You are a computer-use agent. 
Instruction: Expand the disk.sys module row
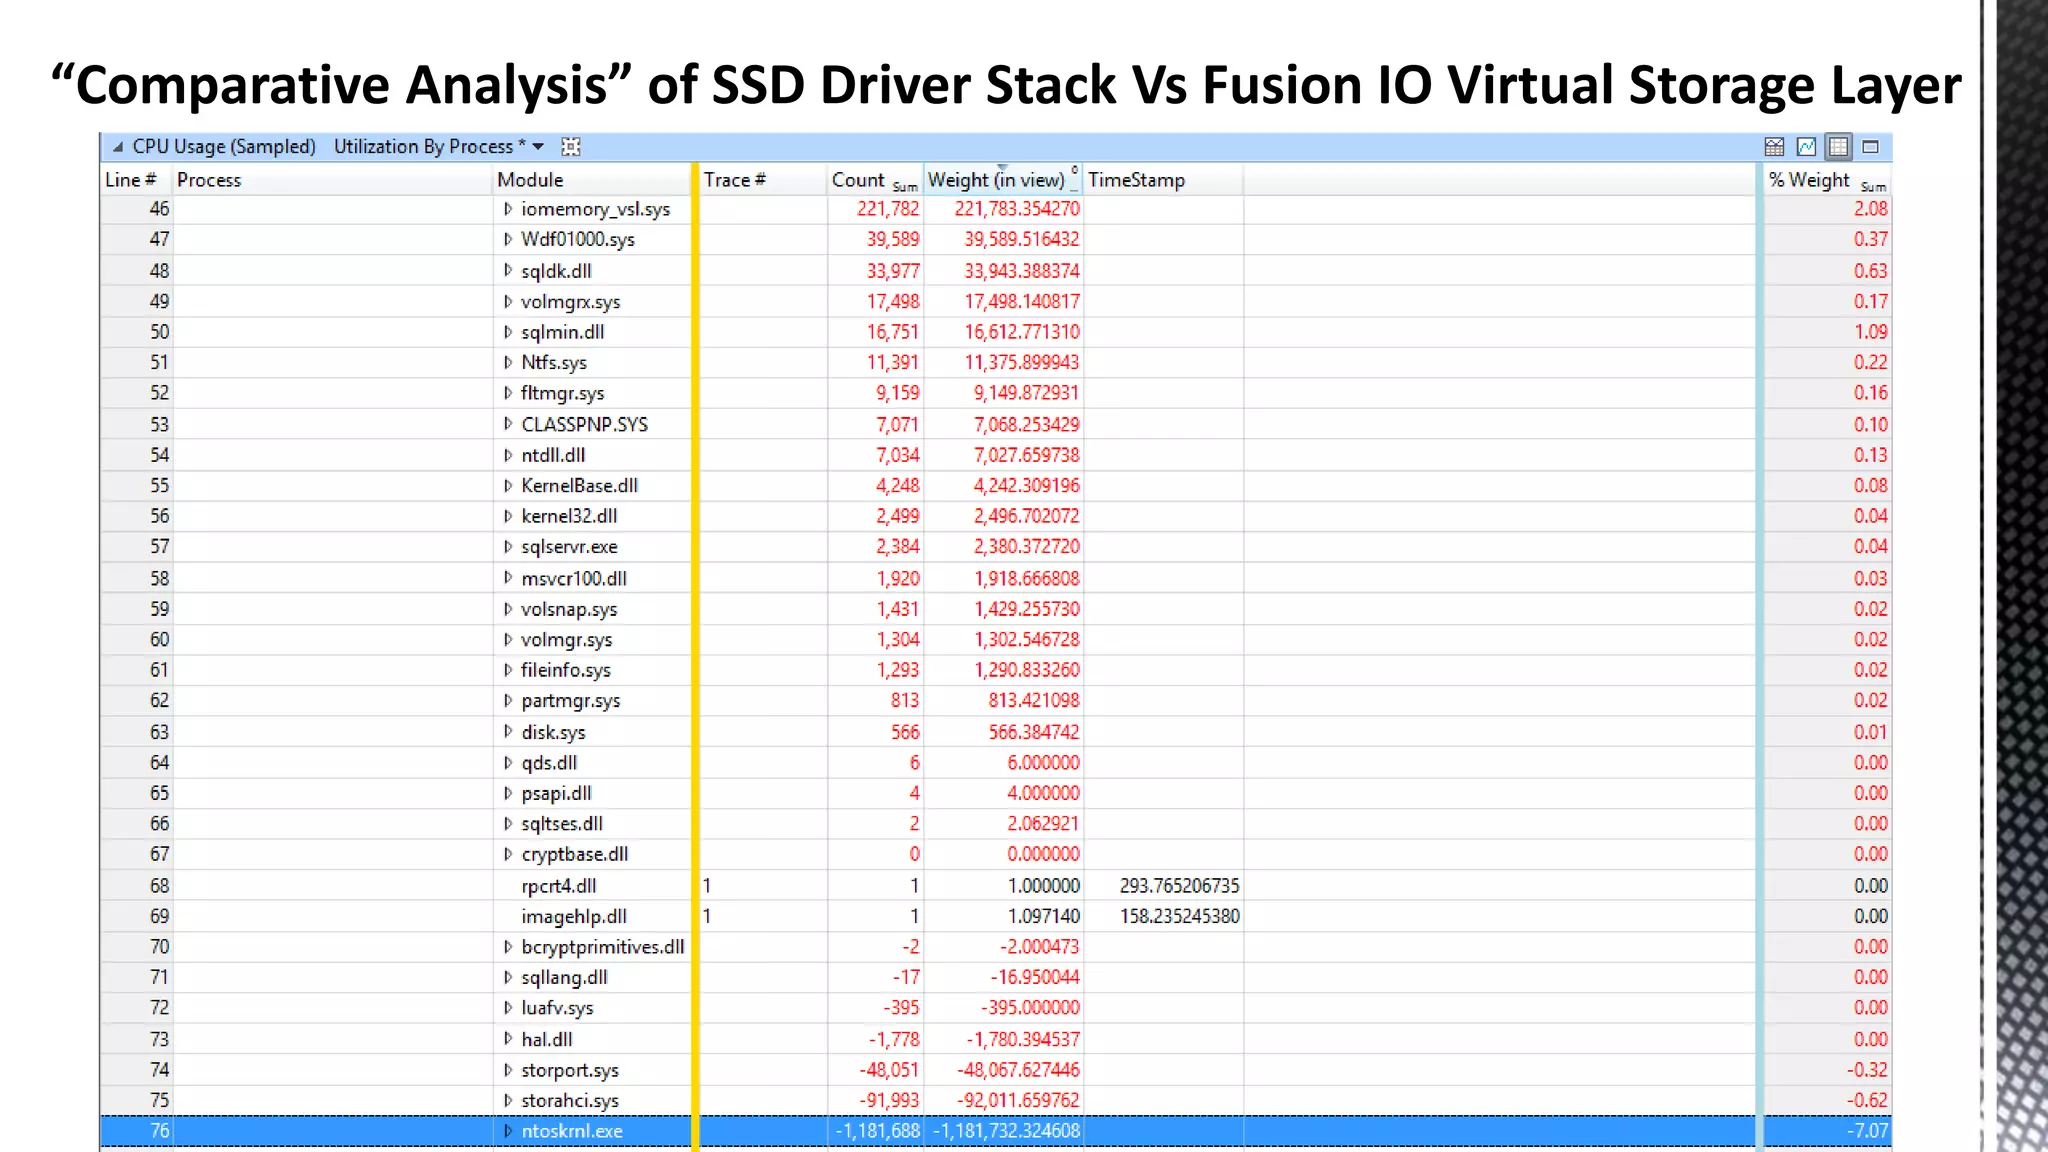[508, 732]
